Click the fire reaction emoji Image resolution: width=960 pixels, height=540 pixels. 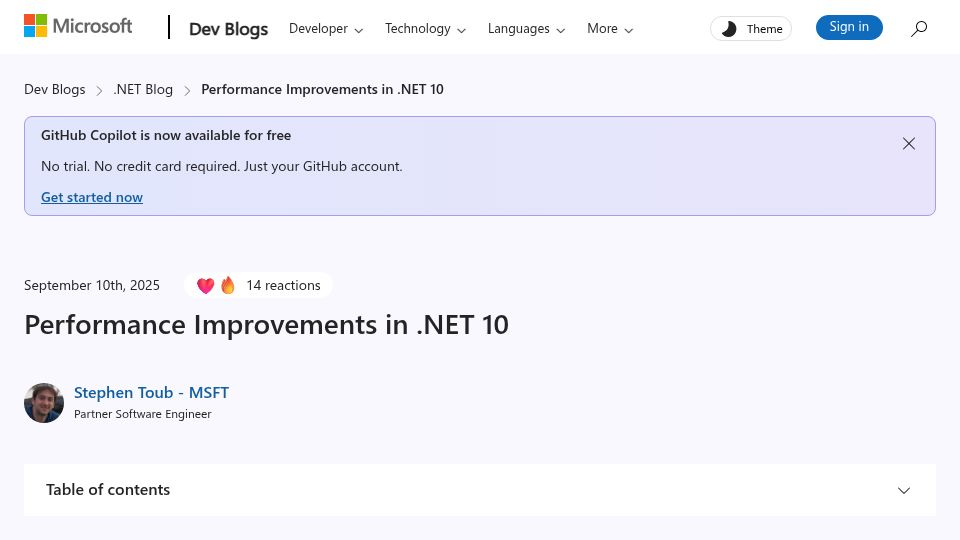[x=228, y=285]
